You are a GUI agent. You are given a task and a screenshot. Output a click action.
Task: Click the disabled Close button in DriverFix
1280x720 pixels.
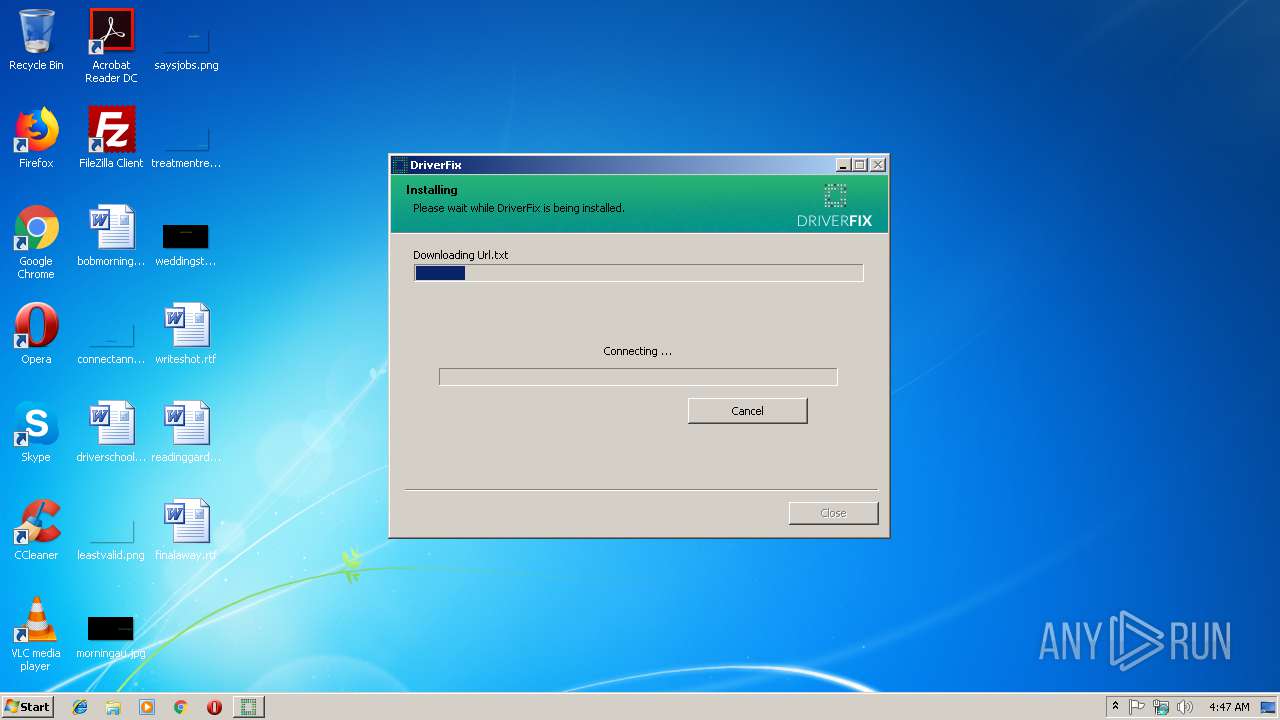pos(833,513)
